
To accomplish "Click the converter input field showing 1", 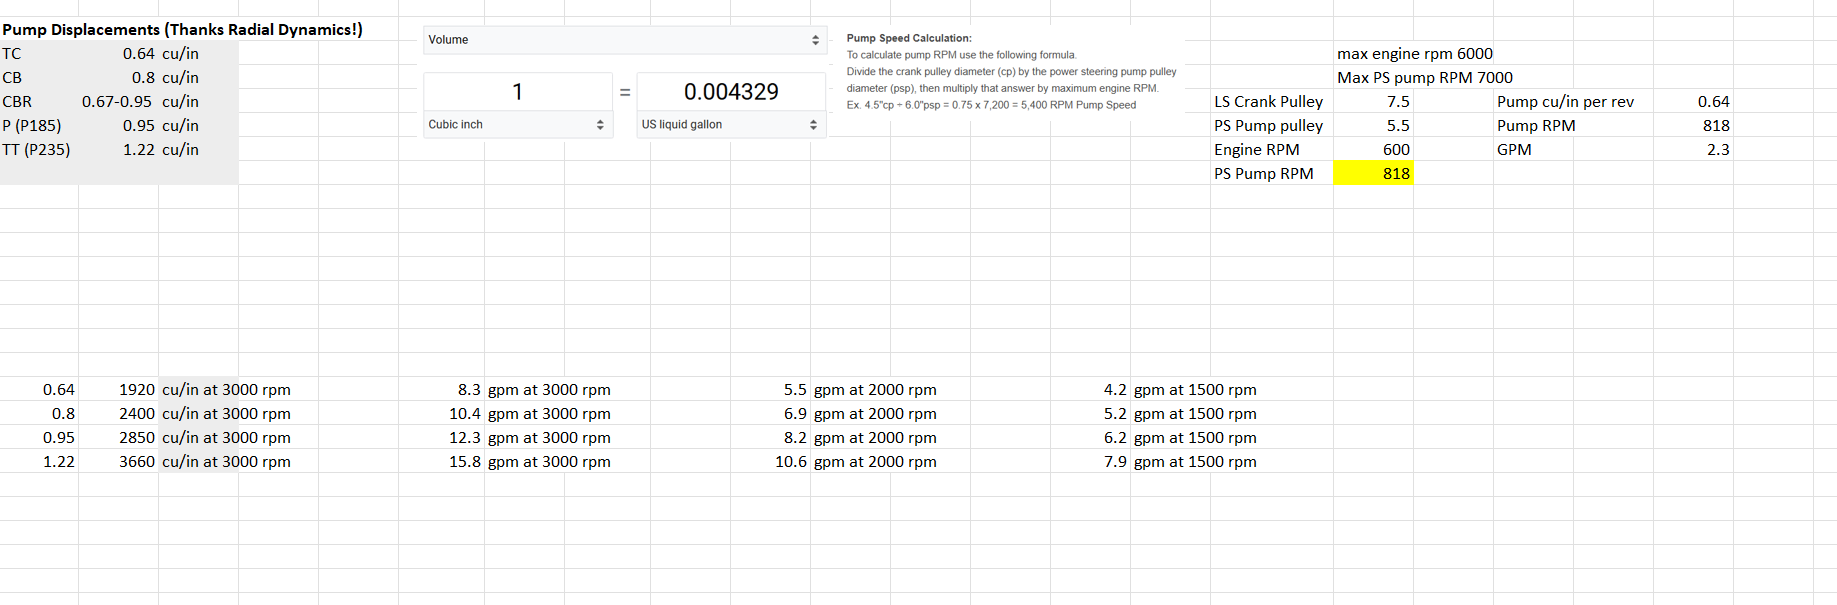I will point(518,92).
